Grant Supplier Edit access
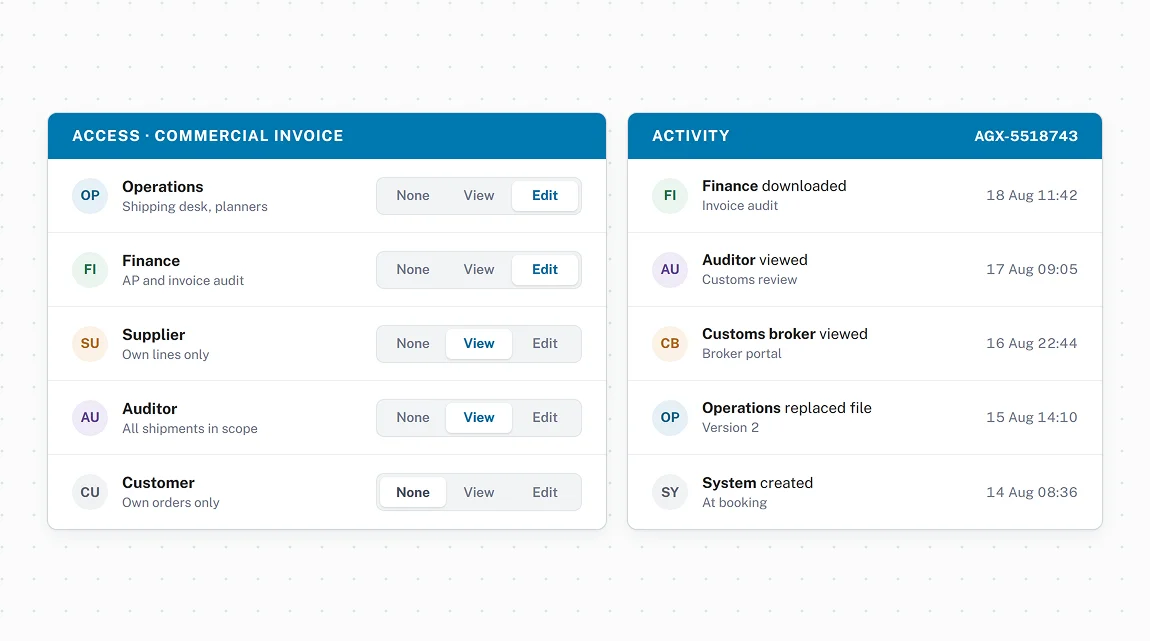 coord(545,344)
